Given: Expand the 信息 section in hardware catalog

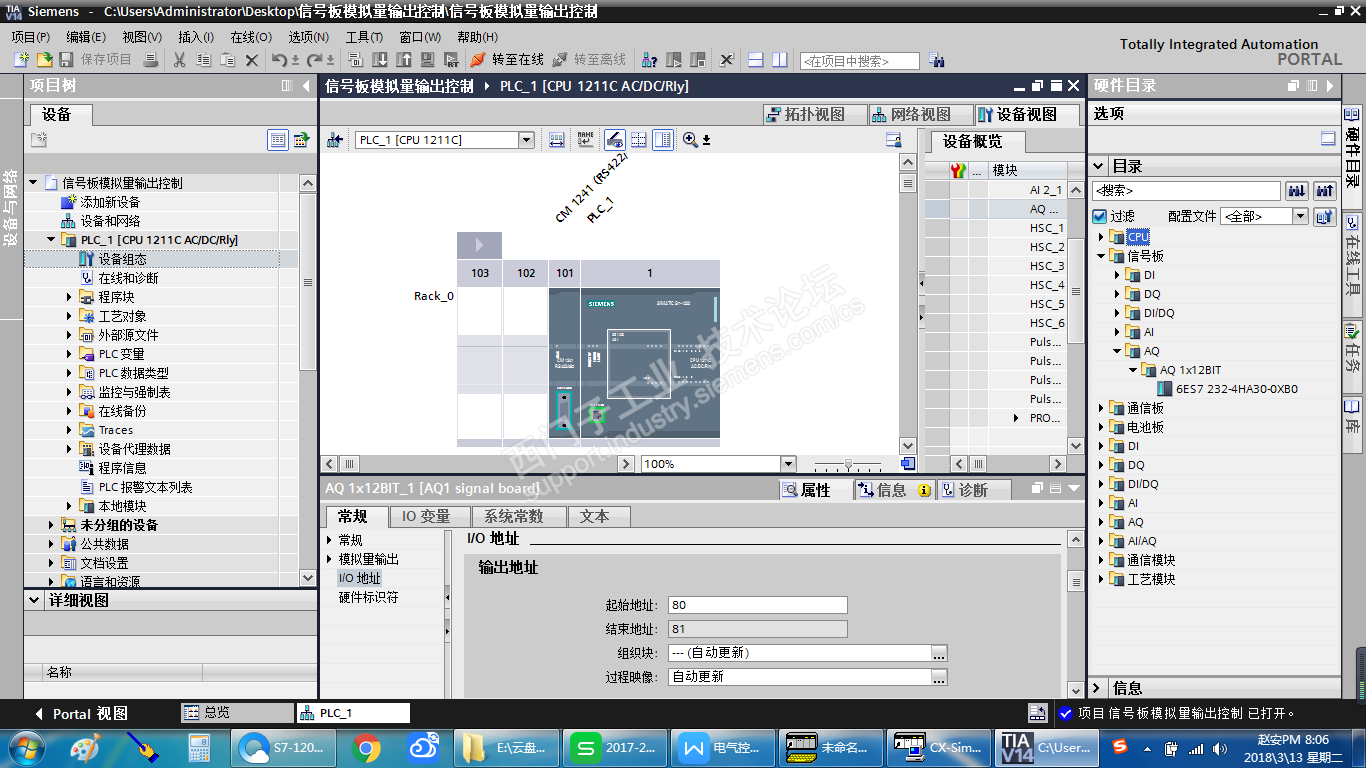Looking at the screenshot, I should (1099, 688).
